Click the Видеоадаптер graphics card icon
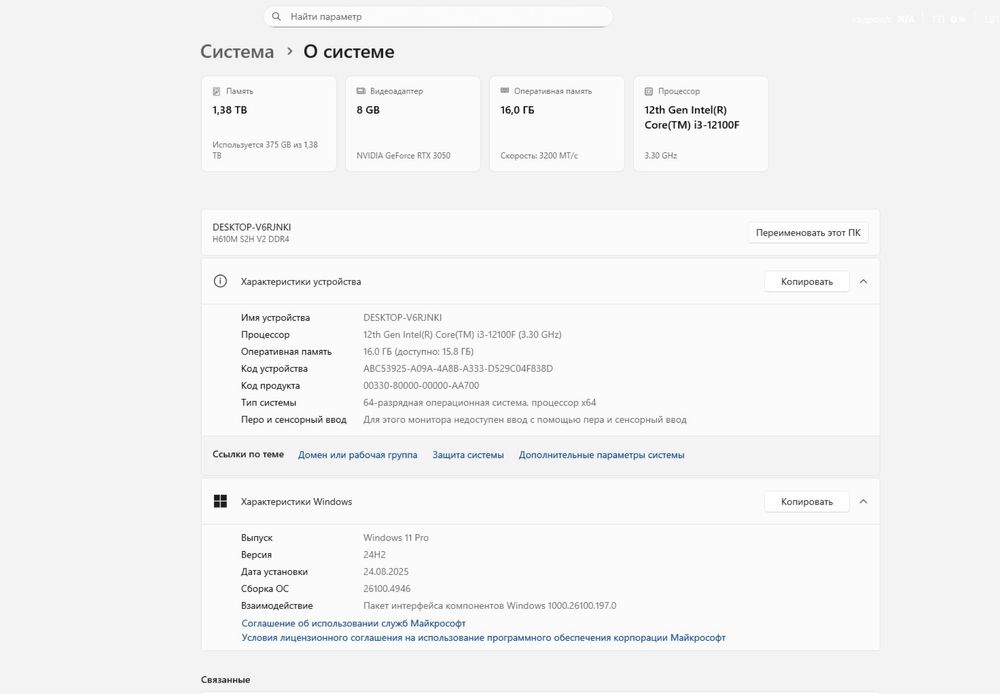 pos(361,91)
